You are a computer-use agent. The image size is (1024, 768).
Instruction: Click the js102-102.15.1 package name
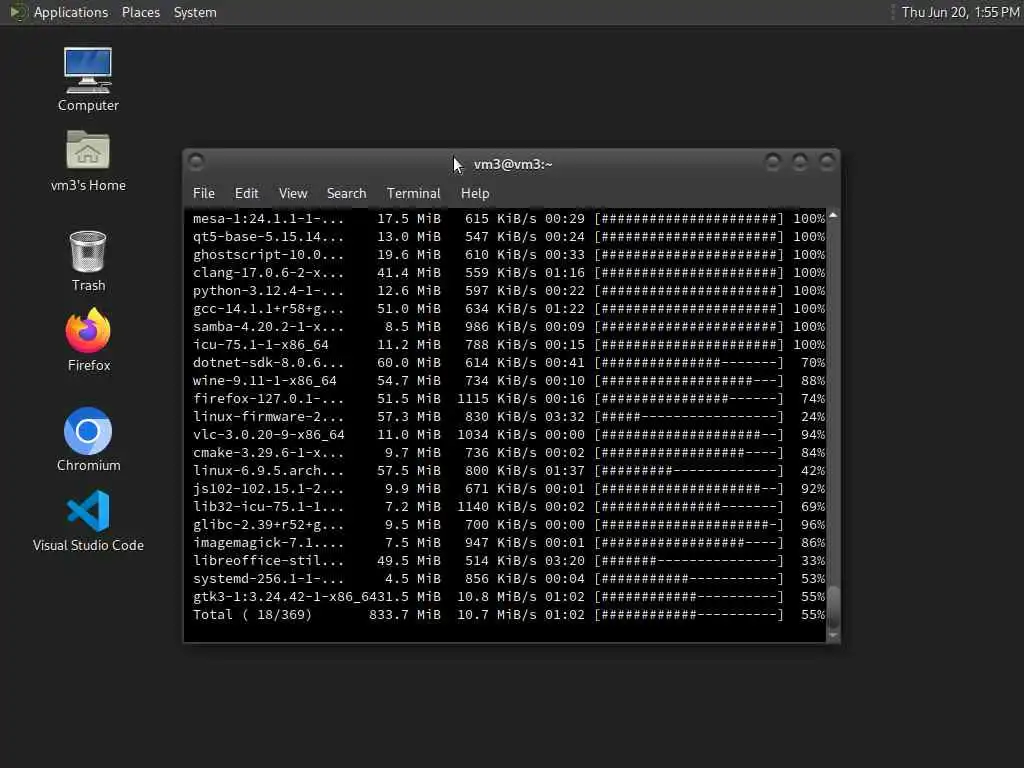pos(268,488)
